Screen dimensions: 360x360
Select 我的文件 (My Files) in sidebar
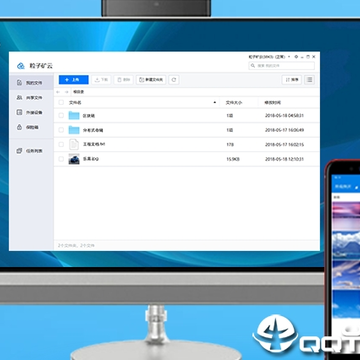(x=31, y=82)
